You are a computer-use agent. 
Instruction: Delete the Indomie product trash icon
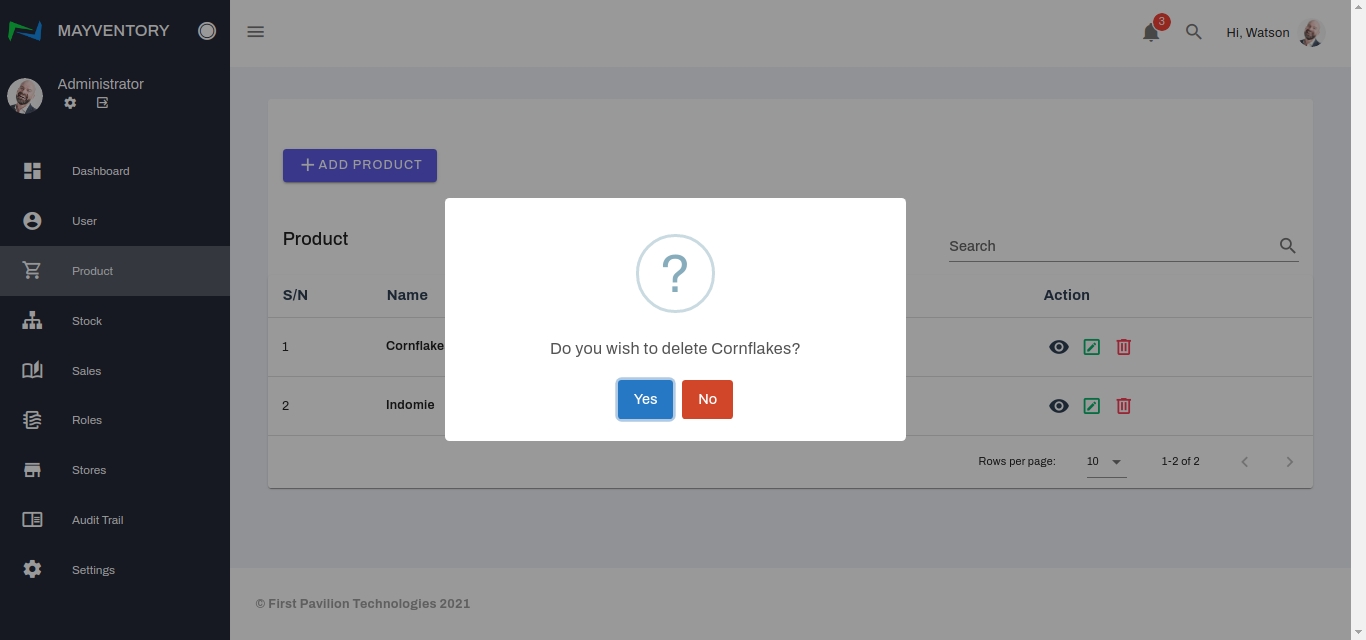1123,406
